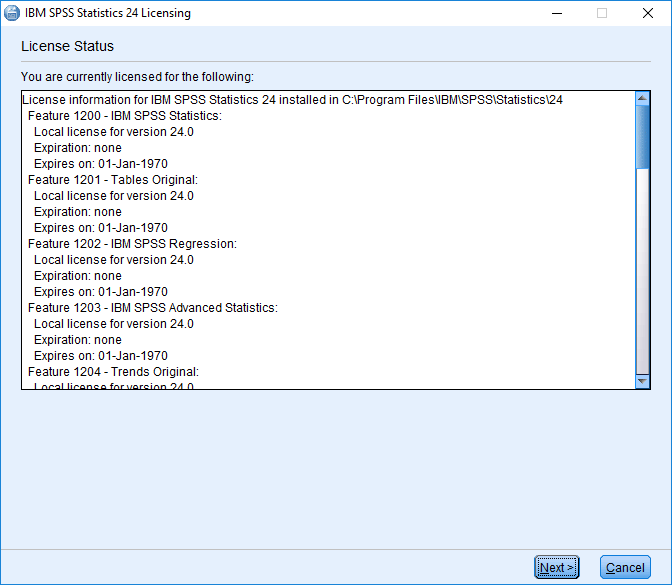Click 'Local license for version 24.0' under Feature 1200
This screenshot has width=672, height=585.
pyautogui.click(x=114, y=132)
